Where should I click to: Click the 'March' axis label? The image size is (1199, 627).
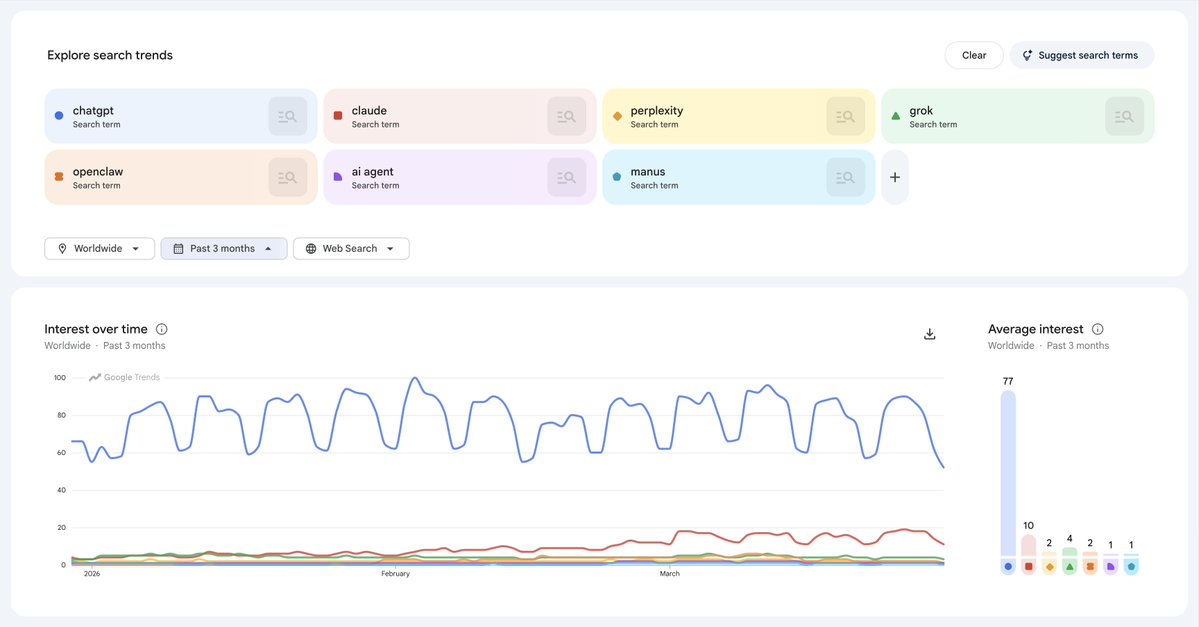tap(669, 573)
